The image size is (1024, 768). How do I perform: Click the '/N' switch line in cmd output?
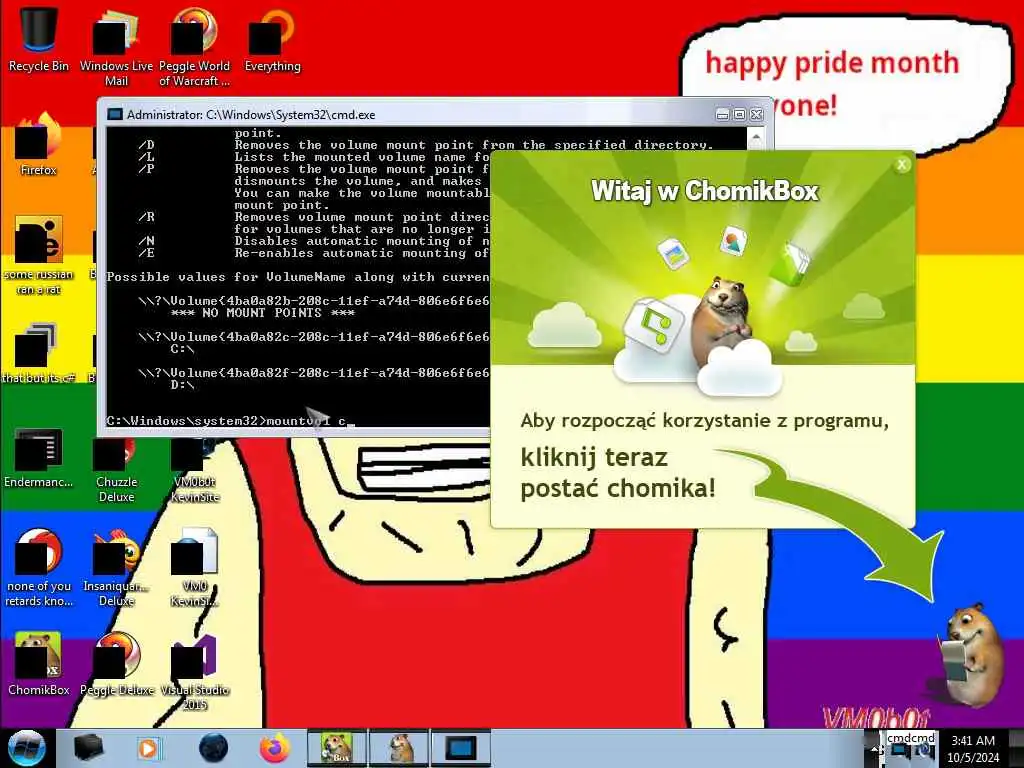[x=313, y=241]
